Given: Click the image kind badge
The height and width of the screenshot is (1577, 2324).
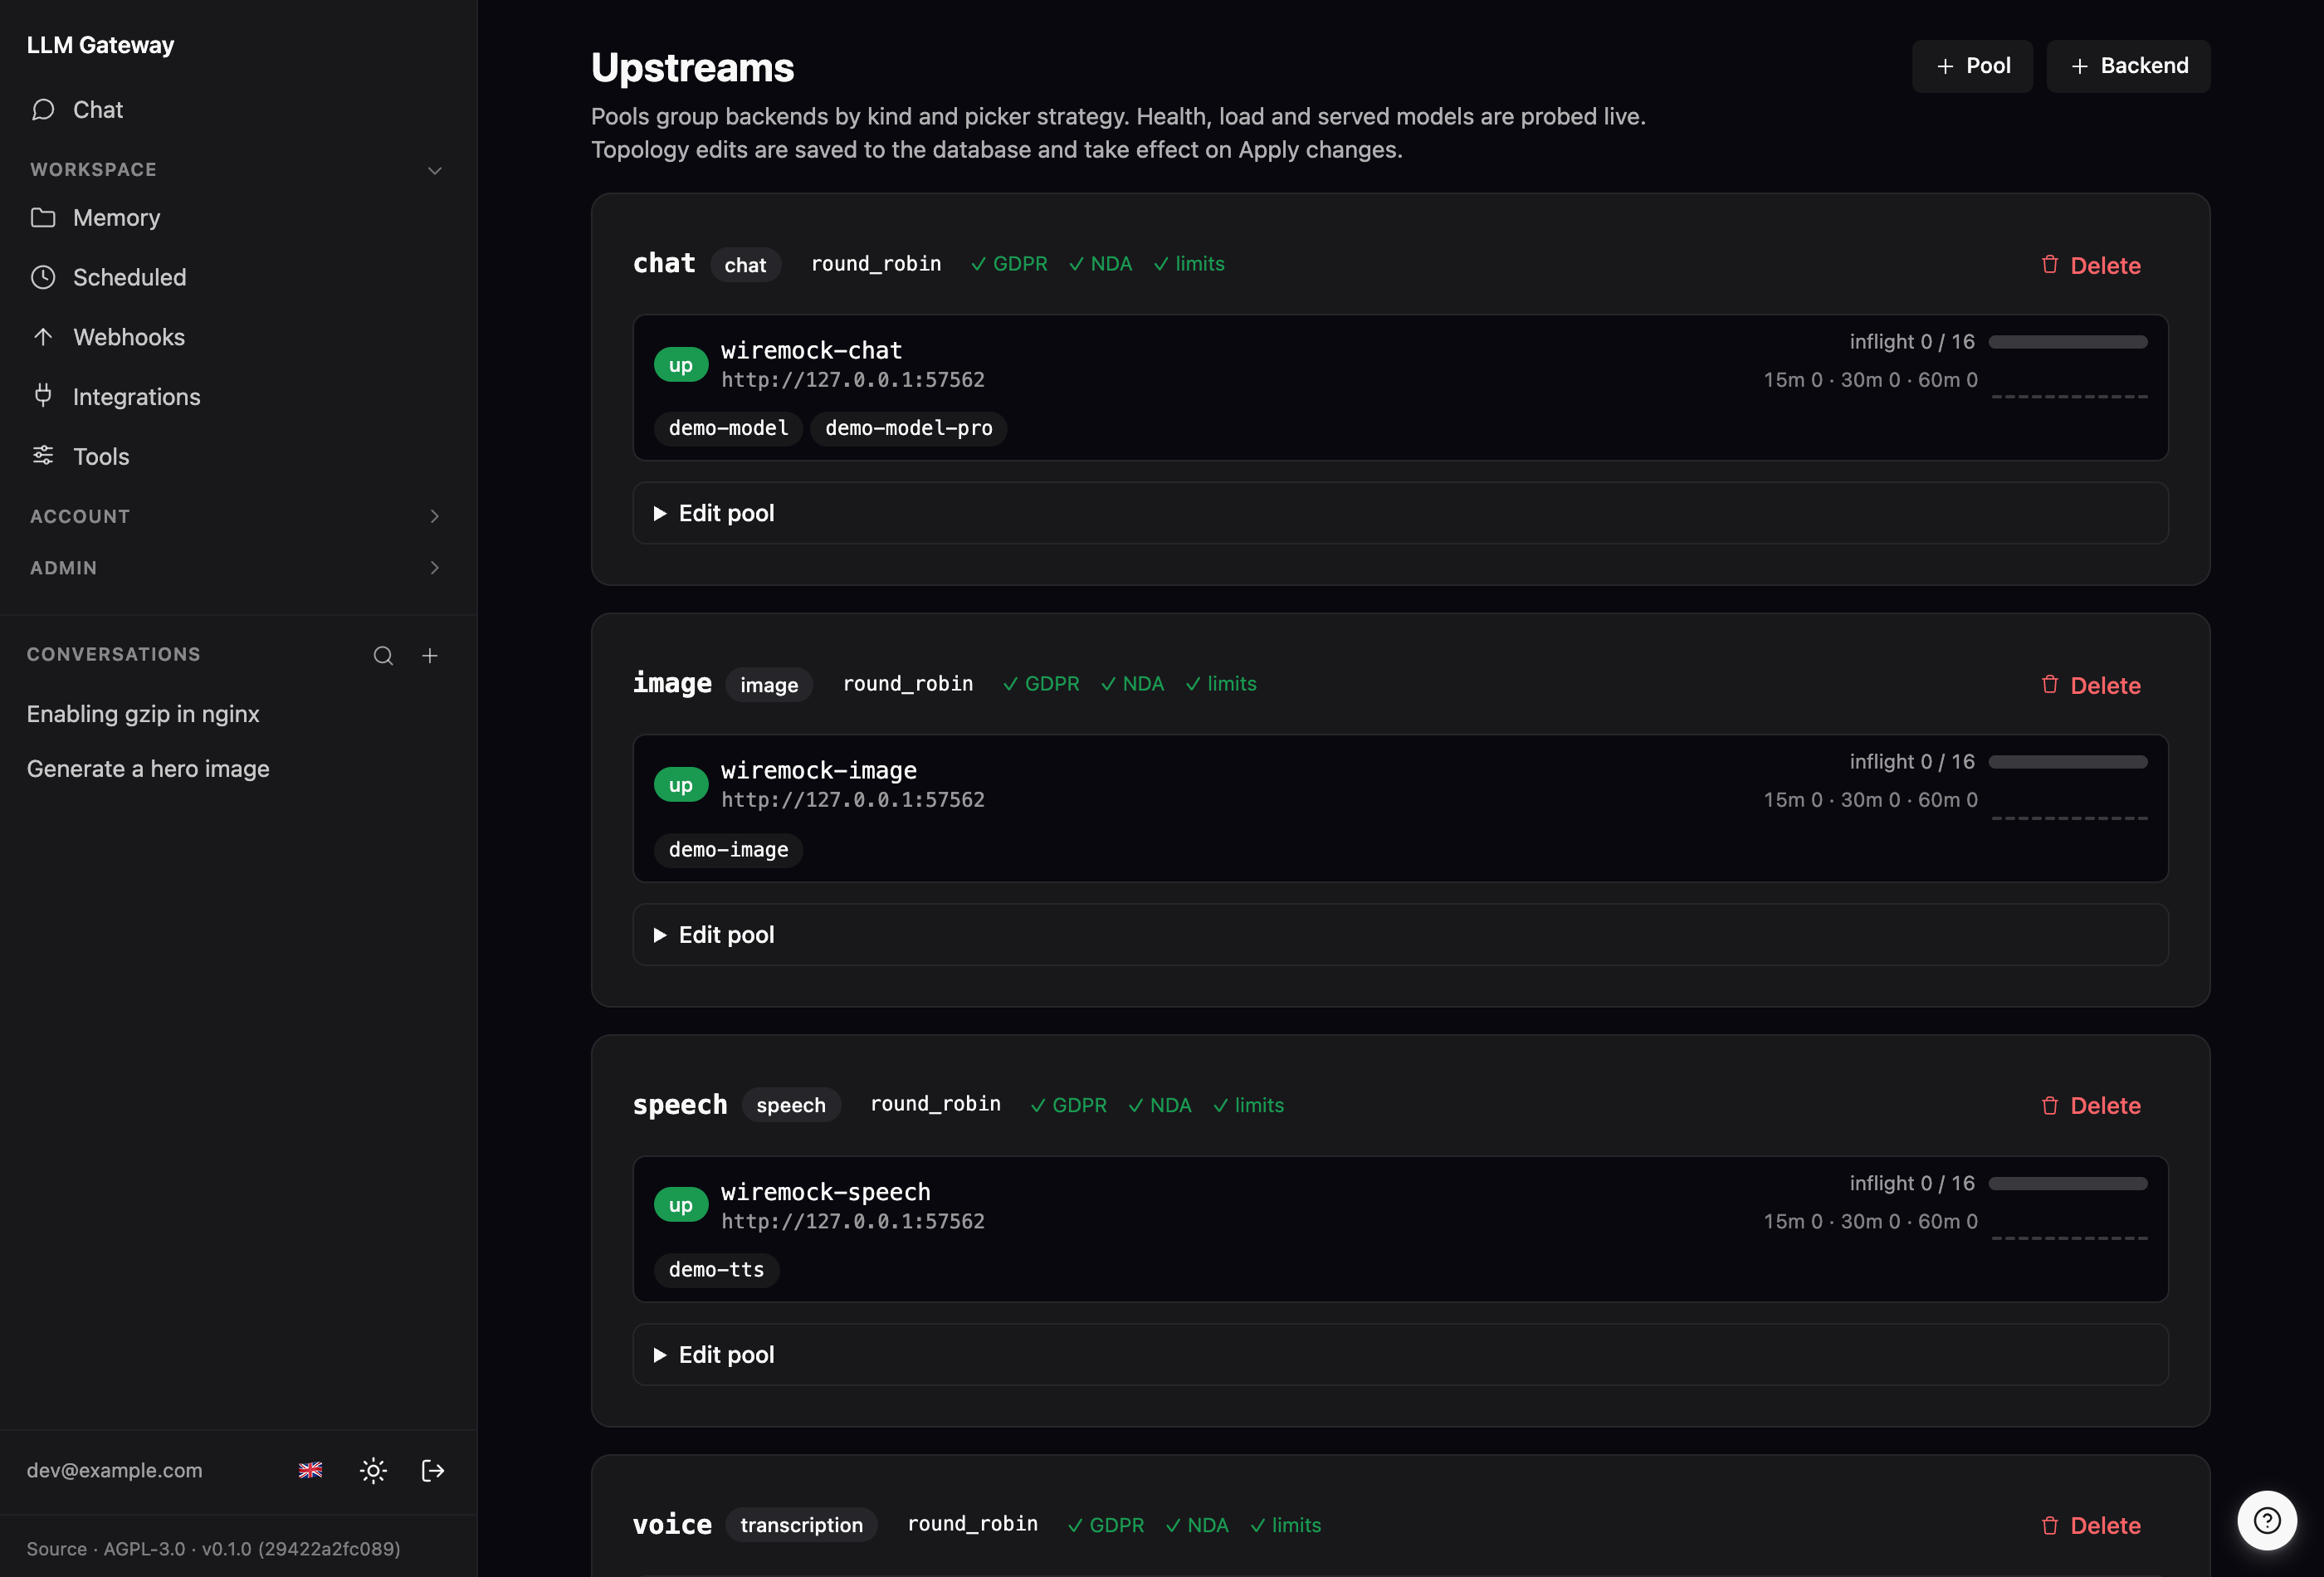Looking at the screenshot, I should 769,685.
